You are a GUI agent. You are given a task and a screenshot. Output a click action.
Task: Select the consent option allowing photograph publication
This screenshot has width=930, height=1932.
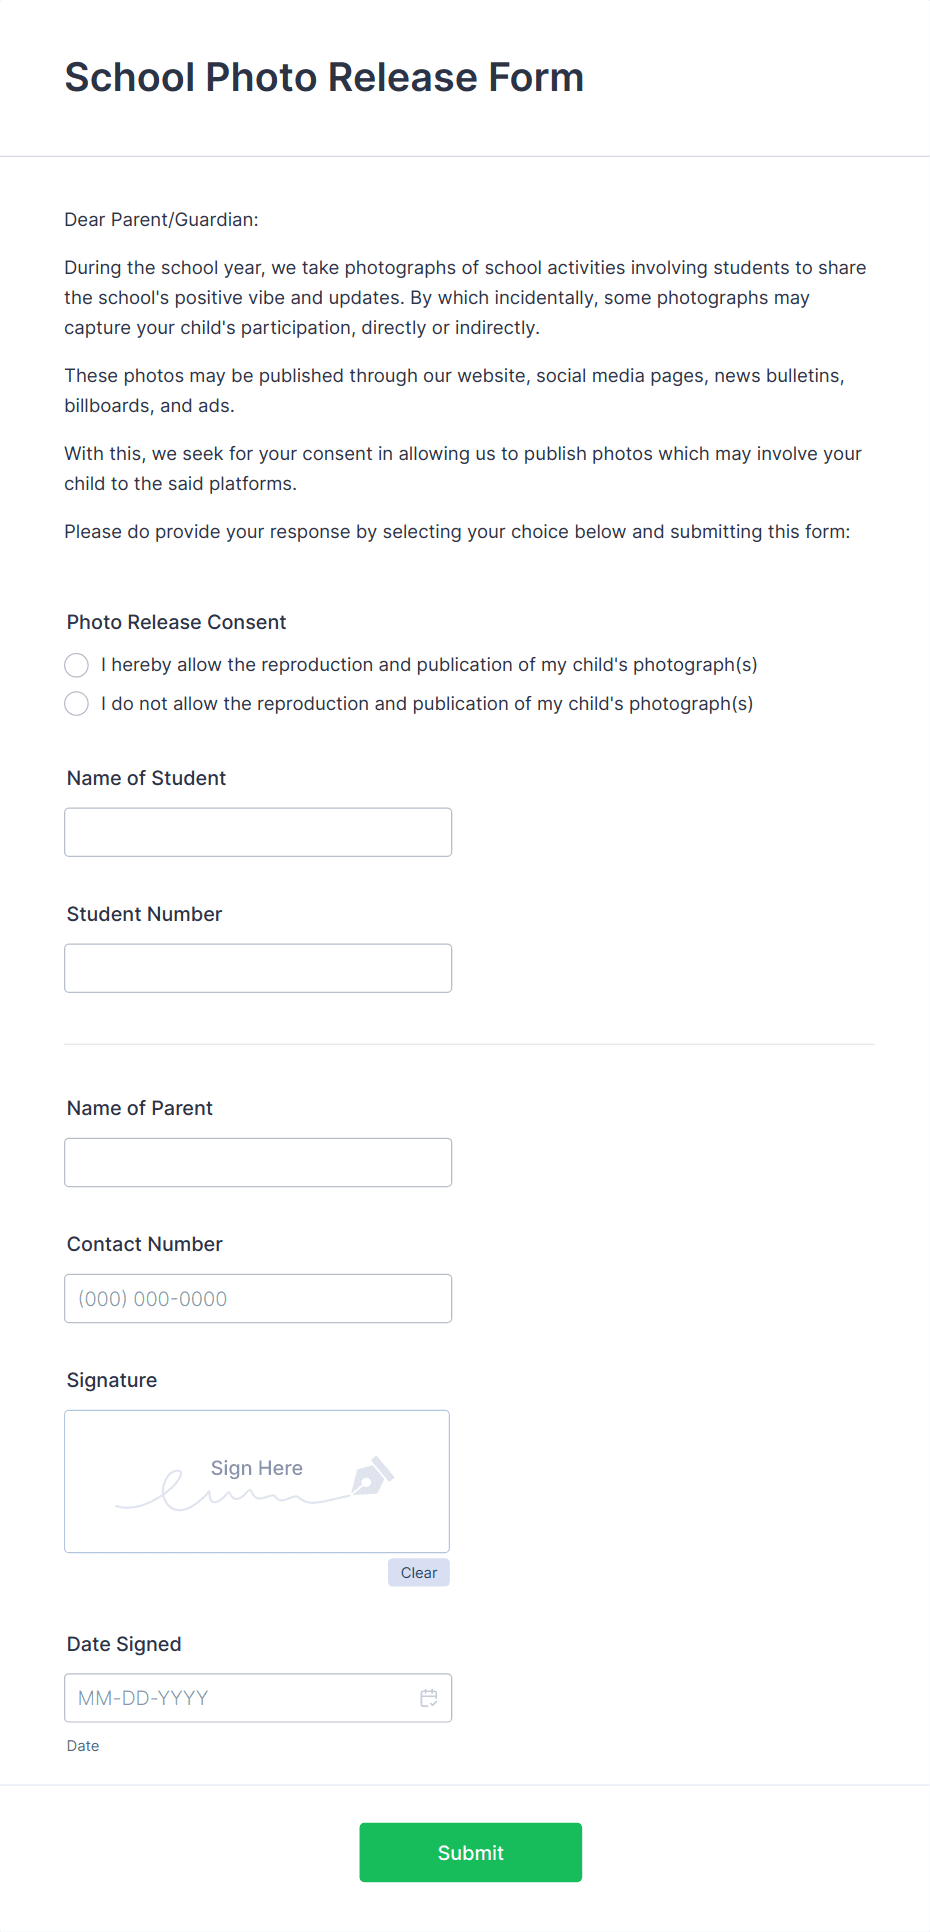tap(76, 664)
